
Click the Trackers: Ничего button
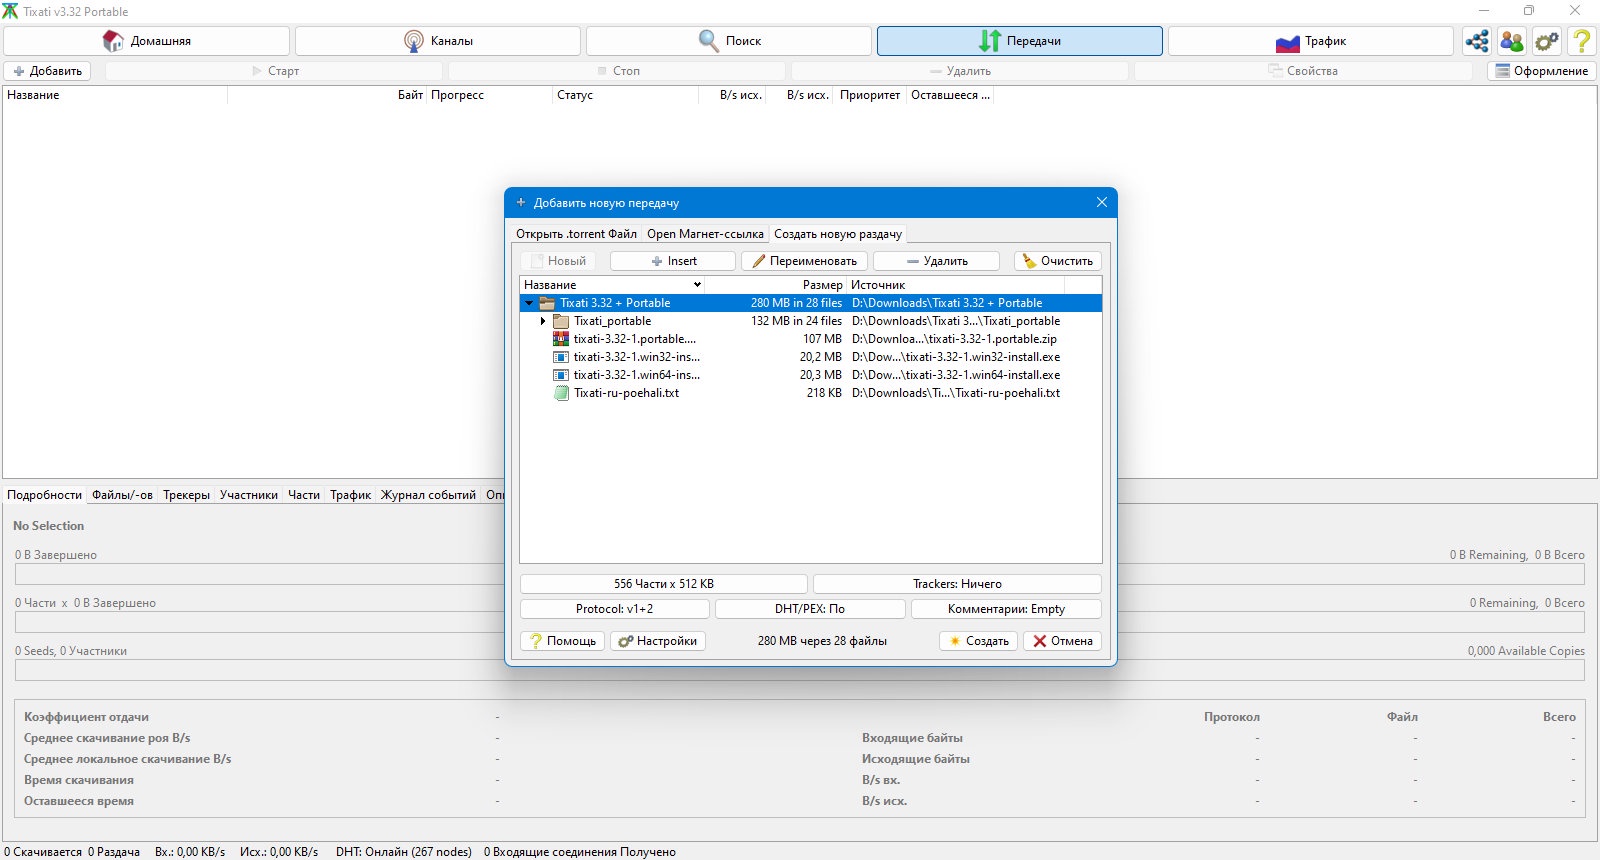pyautogui.click(x=957, y=584)
